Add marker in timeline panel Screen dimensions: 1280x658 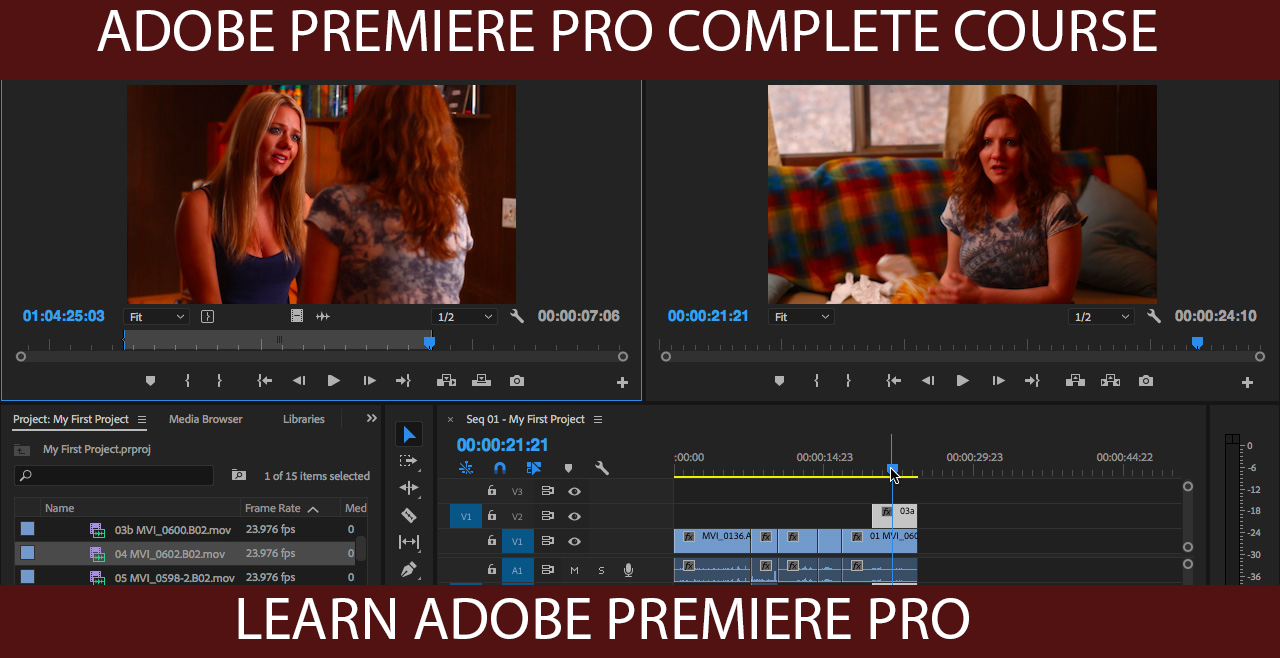pyautogui.click(x=568, y=468)
